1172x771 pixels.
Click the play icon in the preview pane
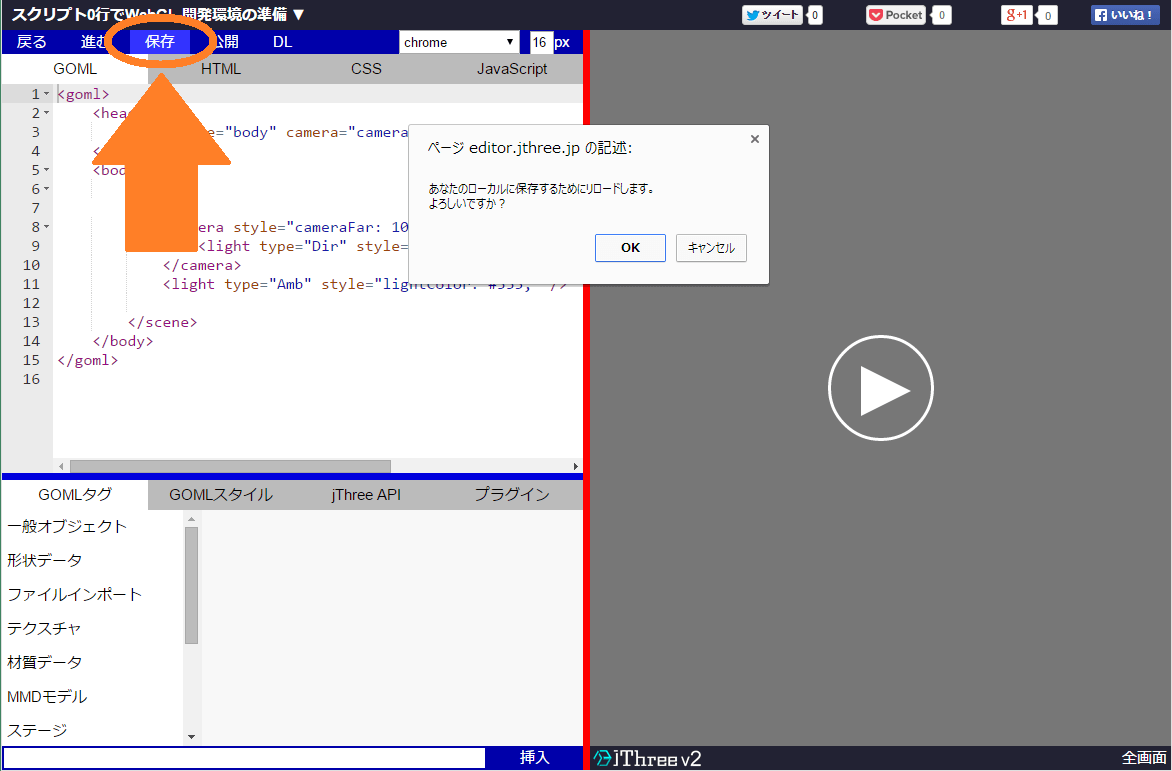pyautogui.click(x=881, y=387)
